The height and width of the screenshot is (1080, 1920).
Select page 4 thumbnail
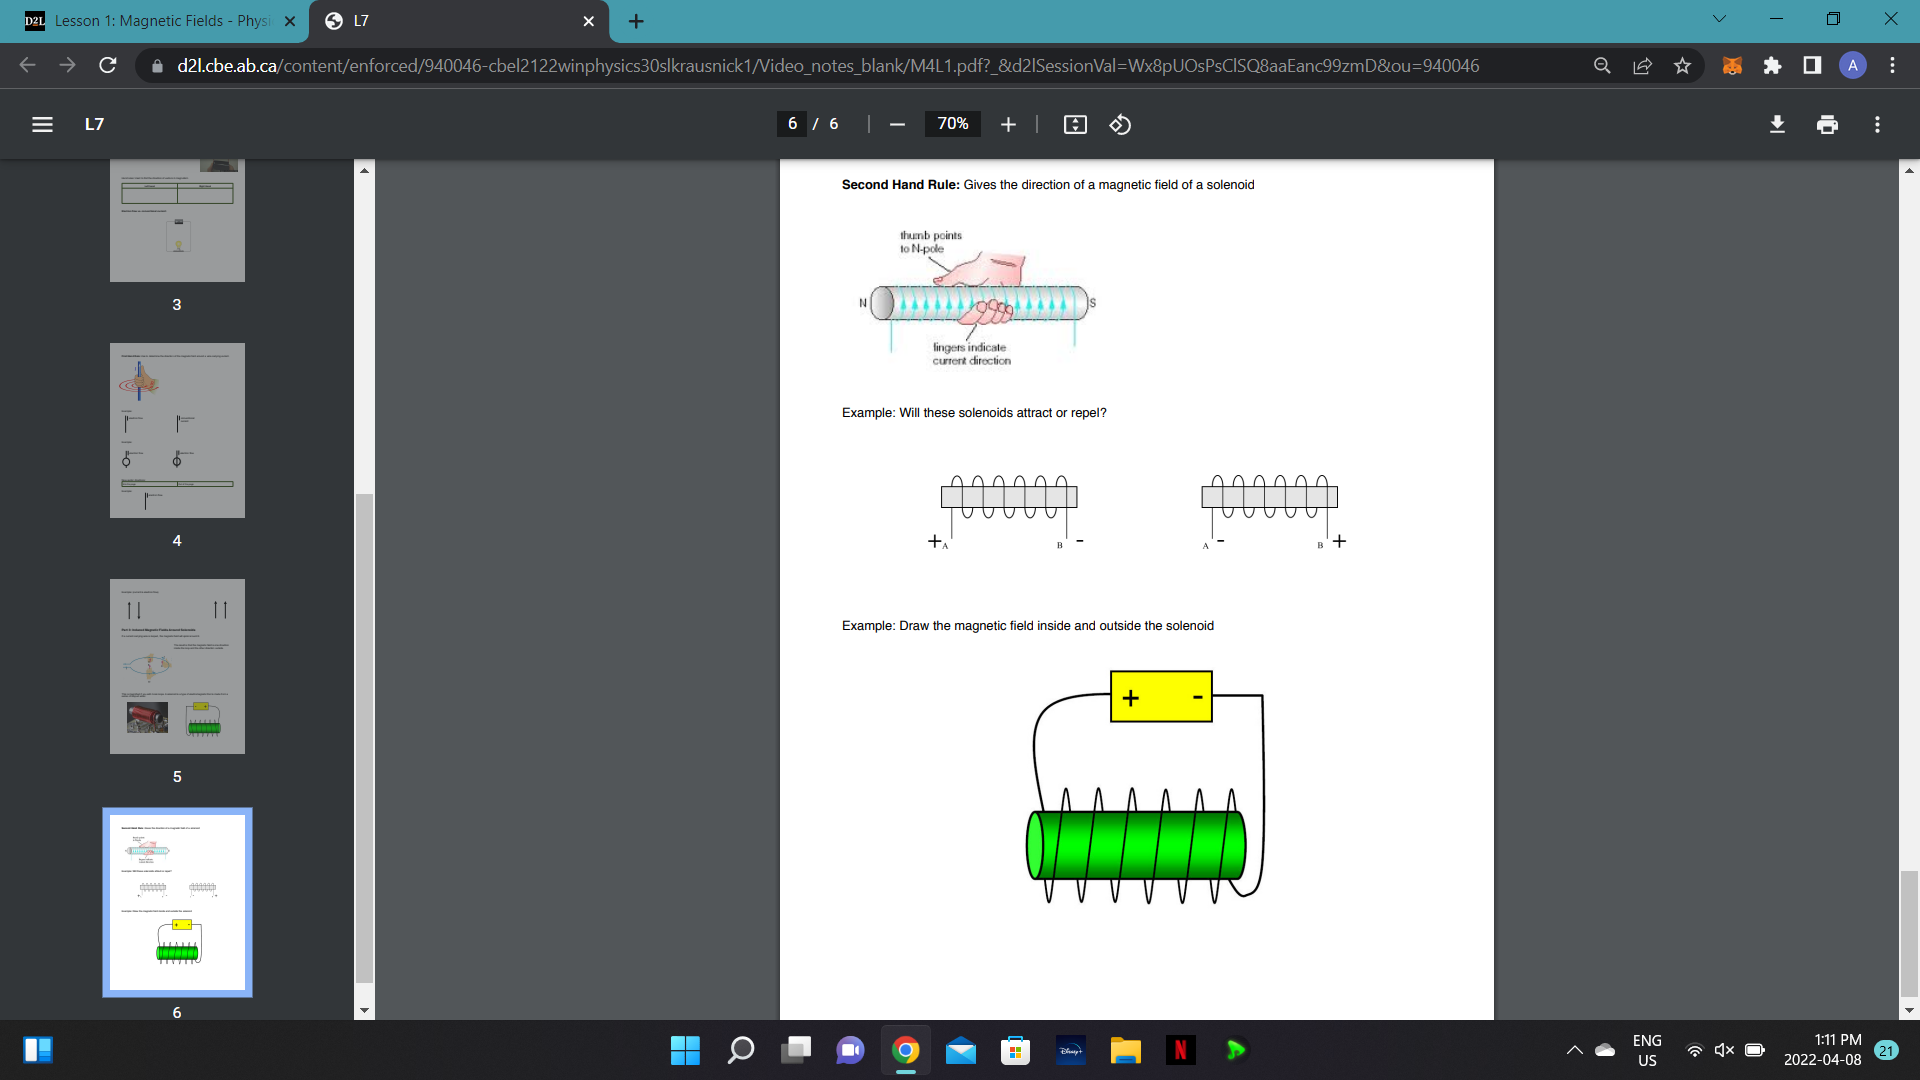pos(177,430)
